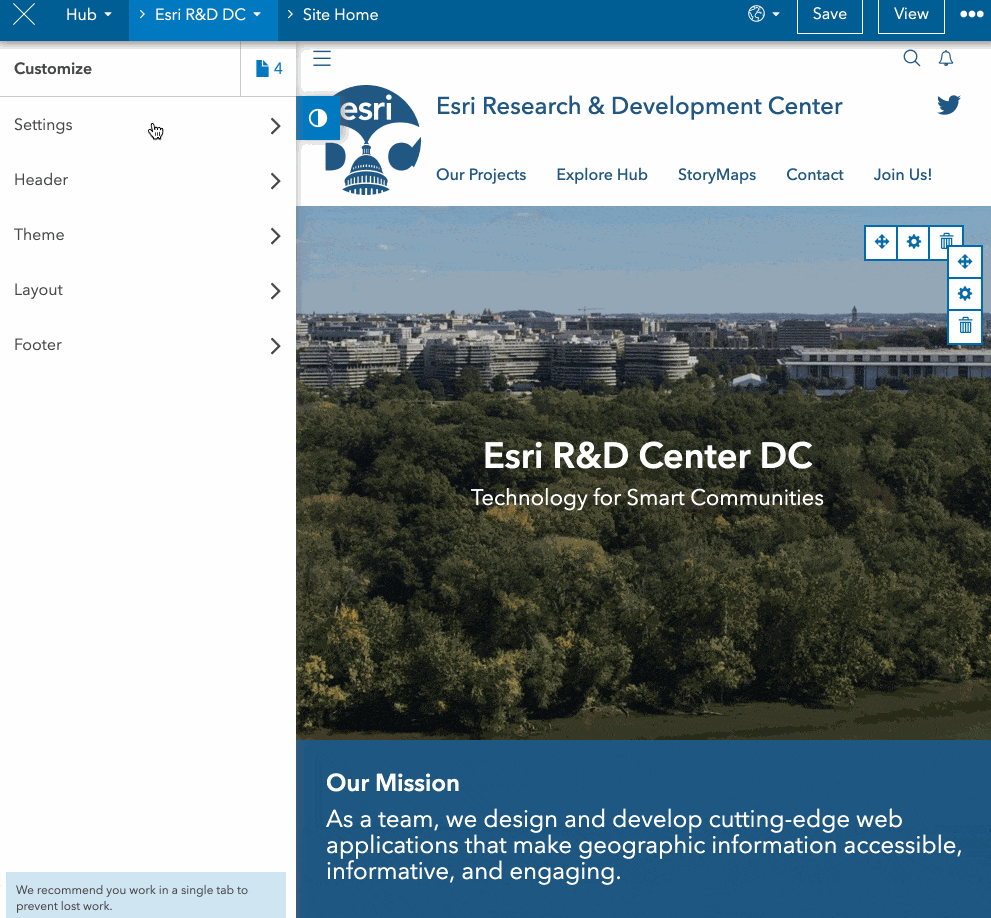Screen dimensions: 991x918
Task: Open the Our Projects navigation link
Action: (481, 175)
